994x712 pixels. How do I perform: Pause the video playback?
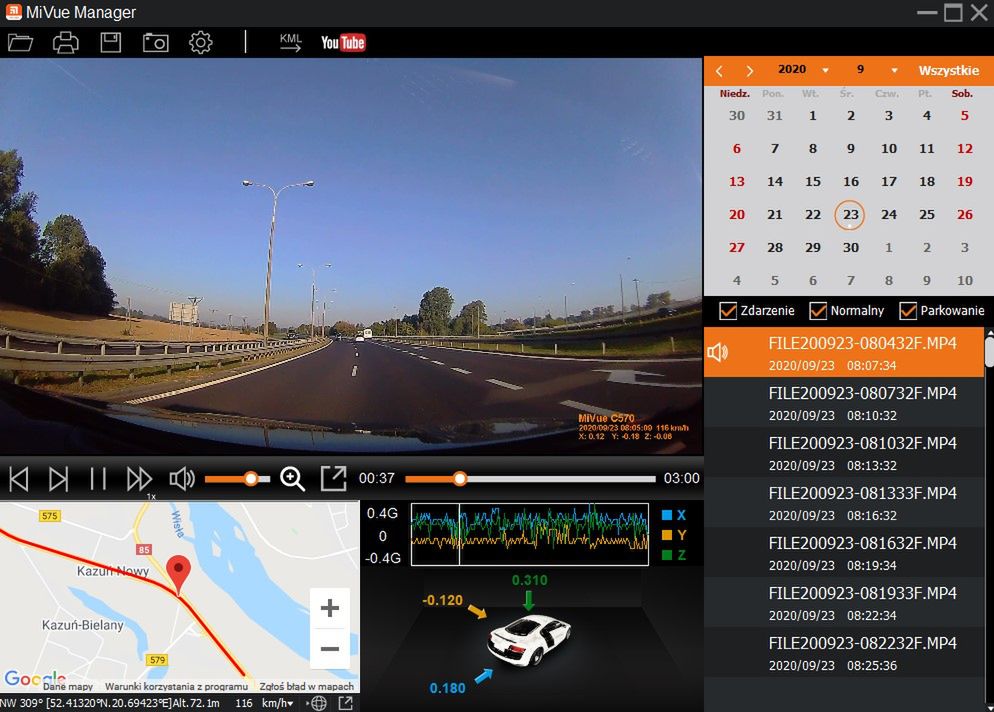pos(98,479)
